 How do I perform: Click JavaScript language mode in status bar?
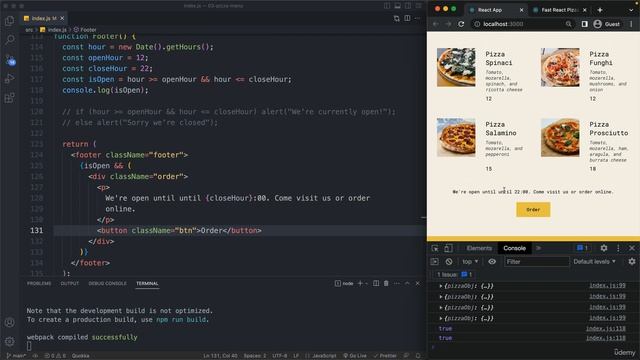point(323,356)
